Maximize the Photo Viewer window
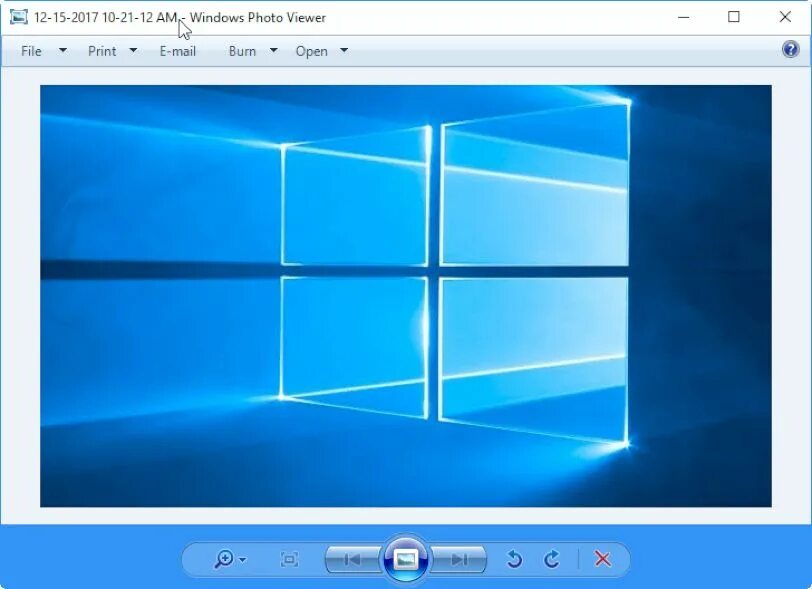The height and width of the screenshot is (589, 812). pyautogui.click(x=734, y=17)
